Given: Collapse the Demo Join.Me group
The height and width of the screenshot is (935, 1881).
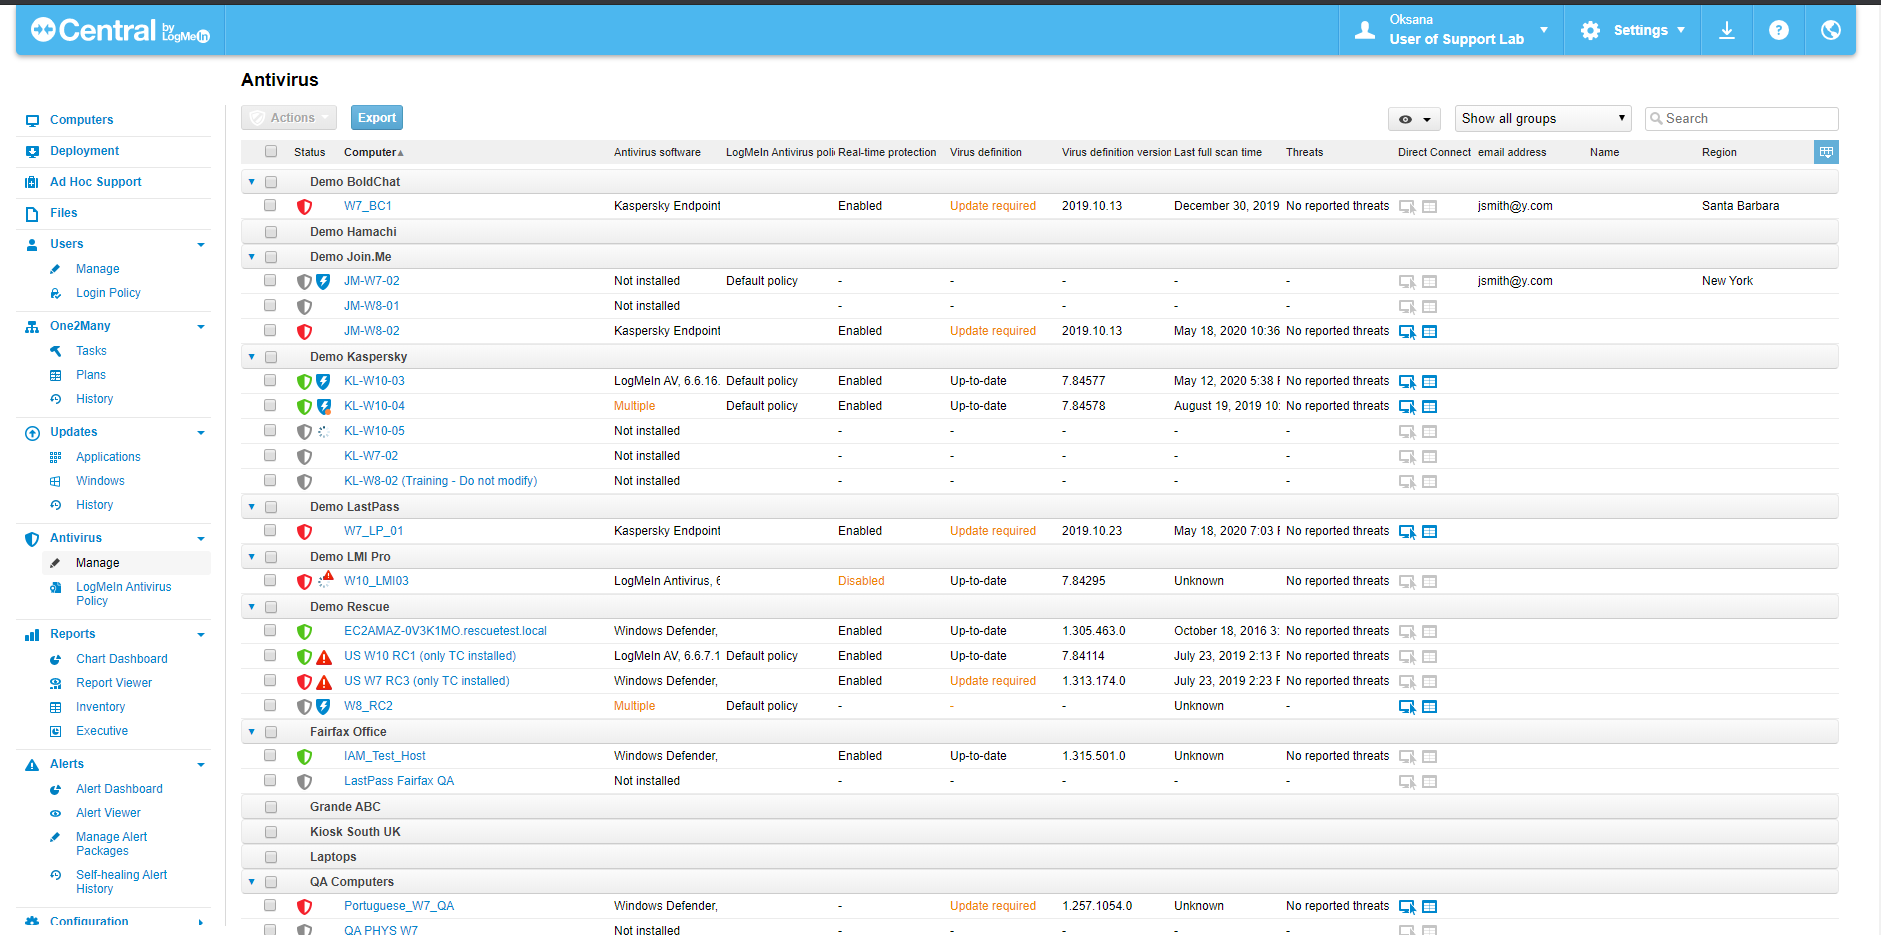Looking at the screenshot, I should (x=252, y=257).
